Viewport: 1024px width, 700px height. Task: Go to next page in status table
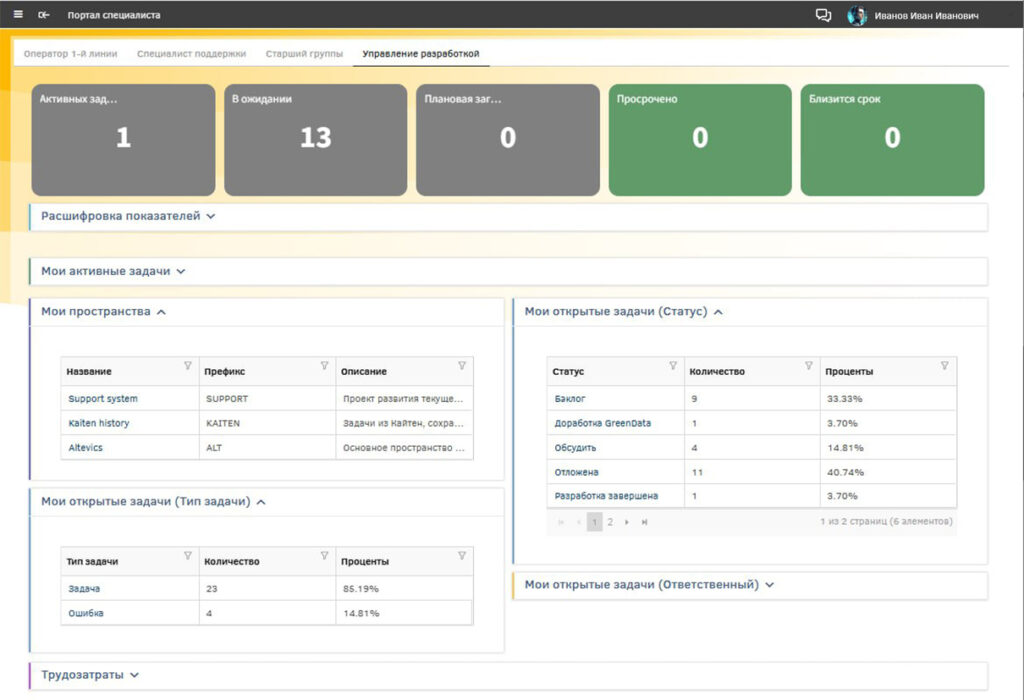(x=627, y=522)
